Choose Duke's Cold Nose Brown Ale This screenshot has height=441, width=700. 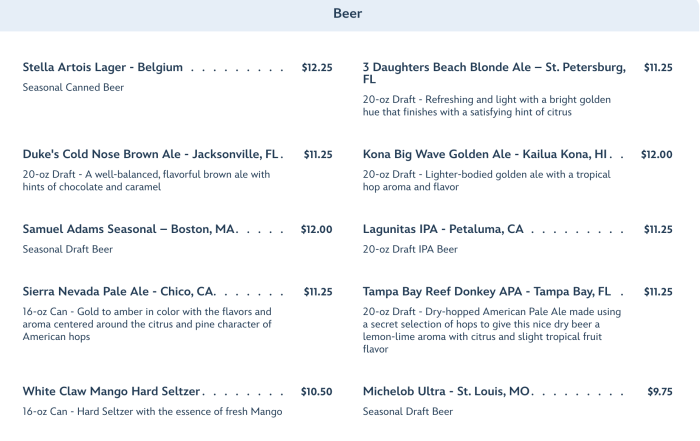pos(149,155)
